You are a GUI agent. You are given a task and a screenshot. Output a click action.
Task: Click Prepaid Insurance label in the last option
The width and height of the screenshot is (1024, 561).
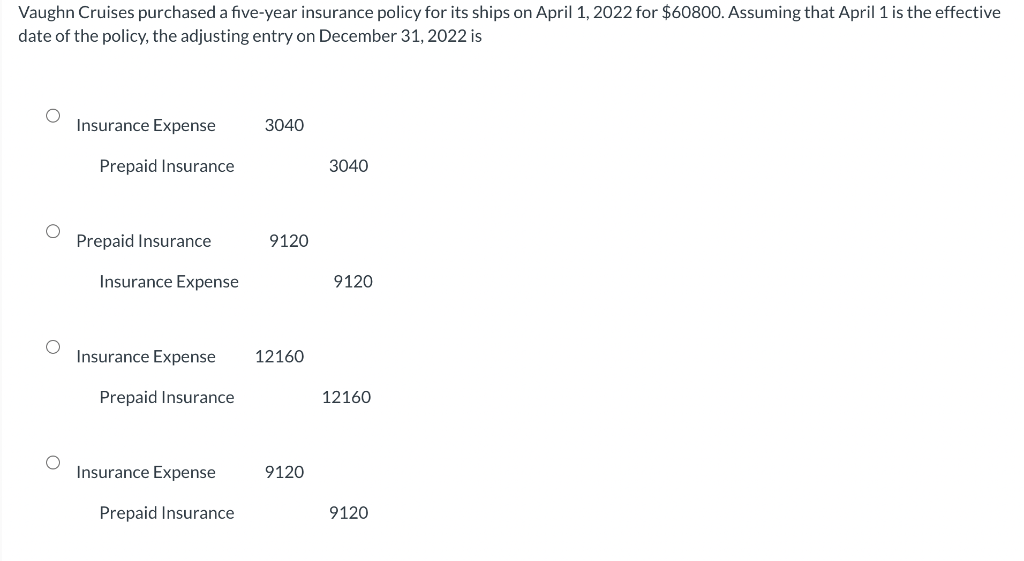click(x=167, y=513)
